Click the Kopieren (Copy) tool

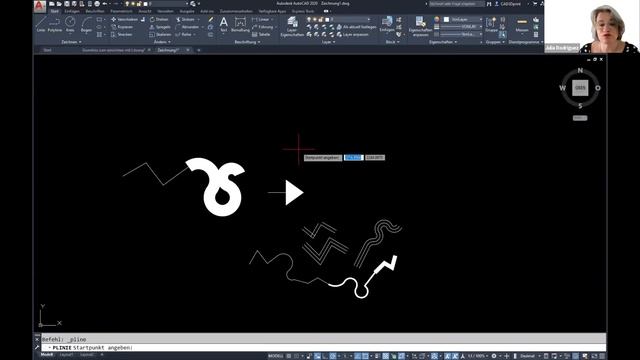(122, 27)
